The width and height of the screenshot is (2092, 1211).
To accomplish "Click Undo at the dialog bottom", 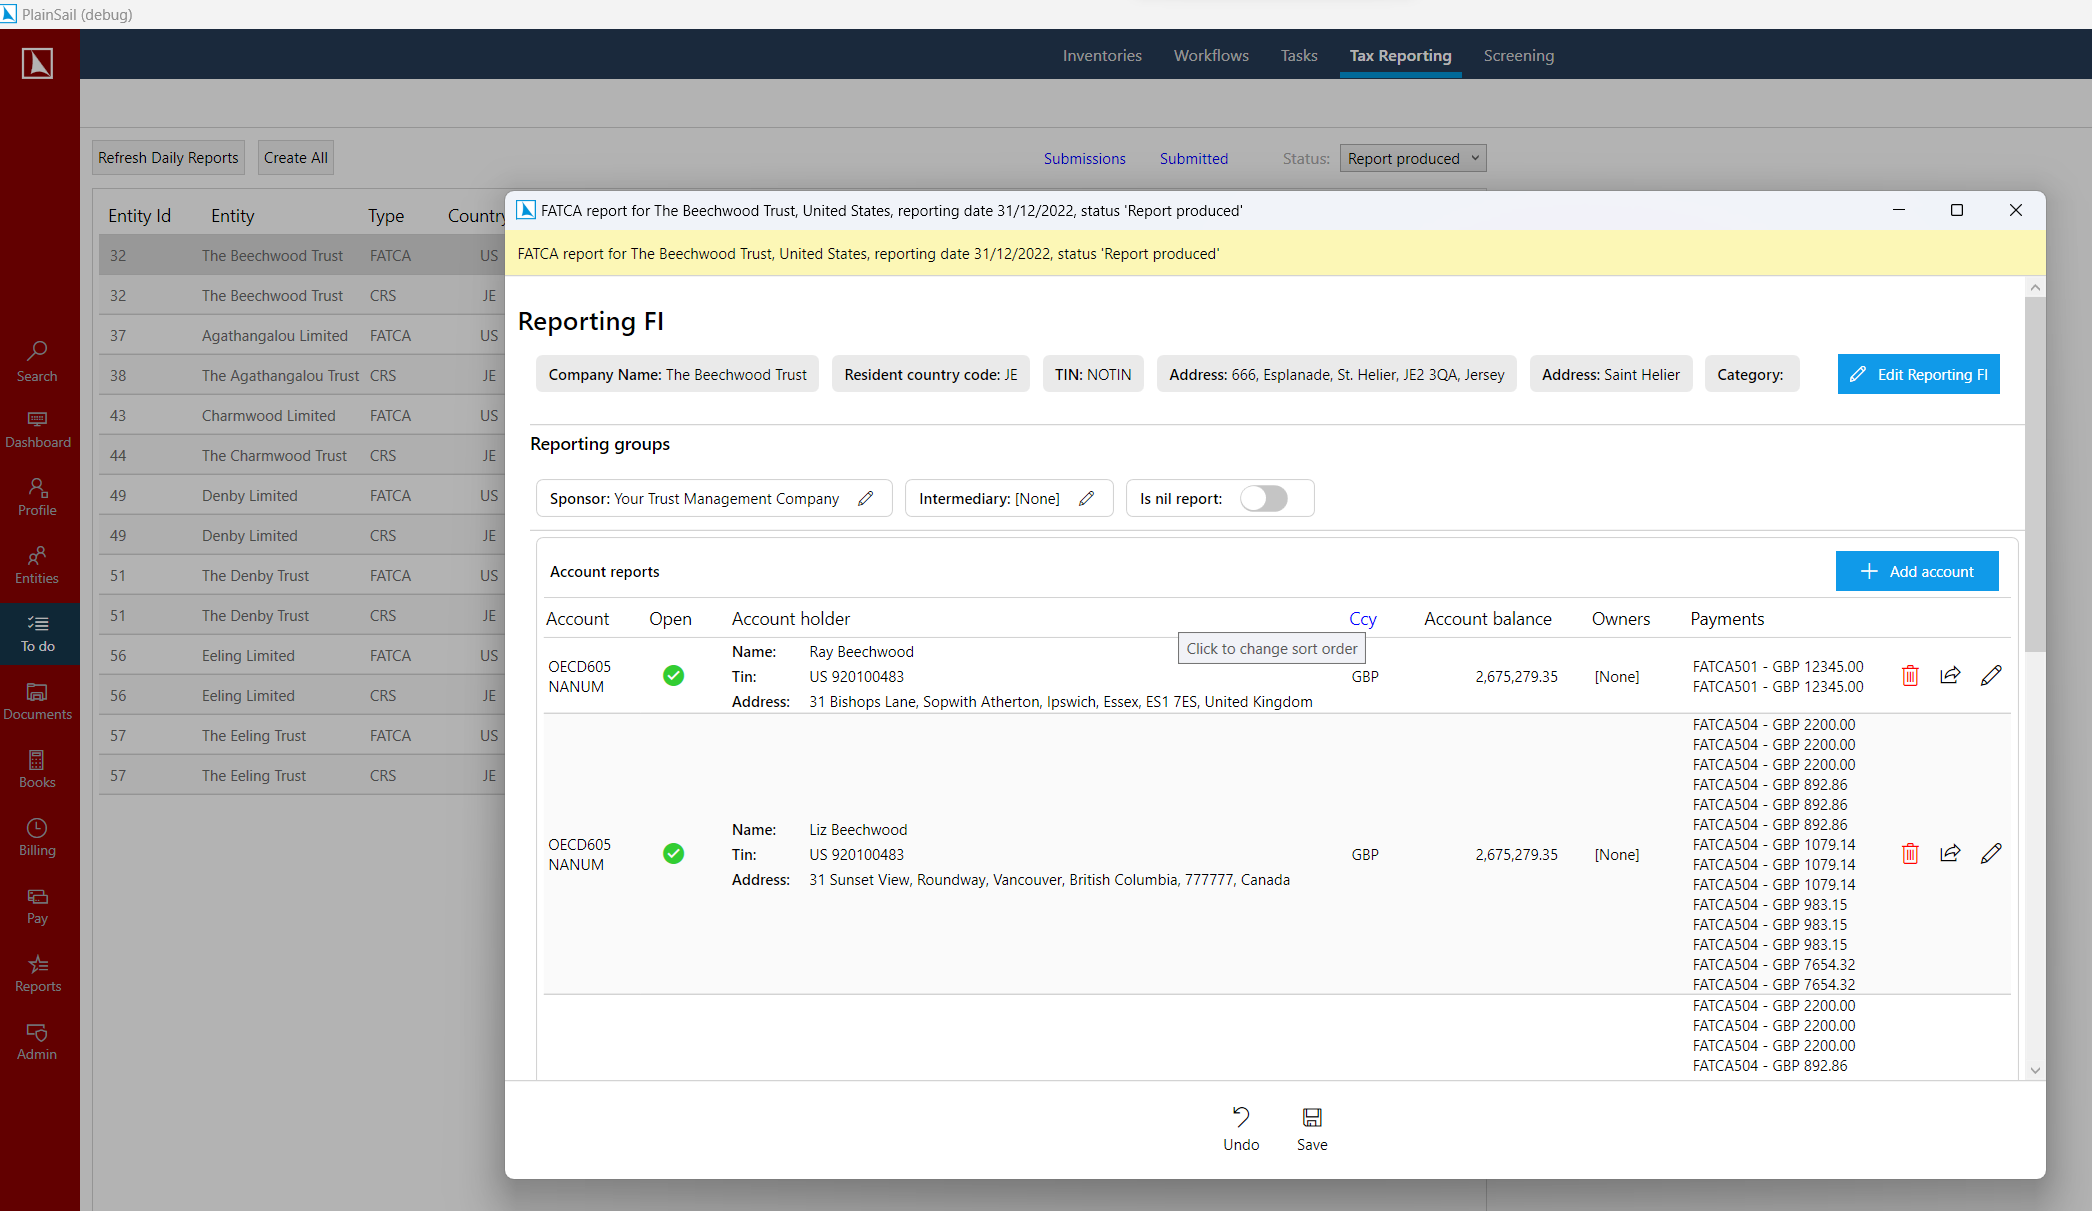I will coord(1241,1129).
